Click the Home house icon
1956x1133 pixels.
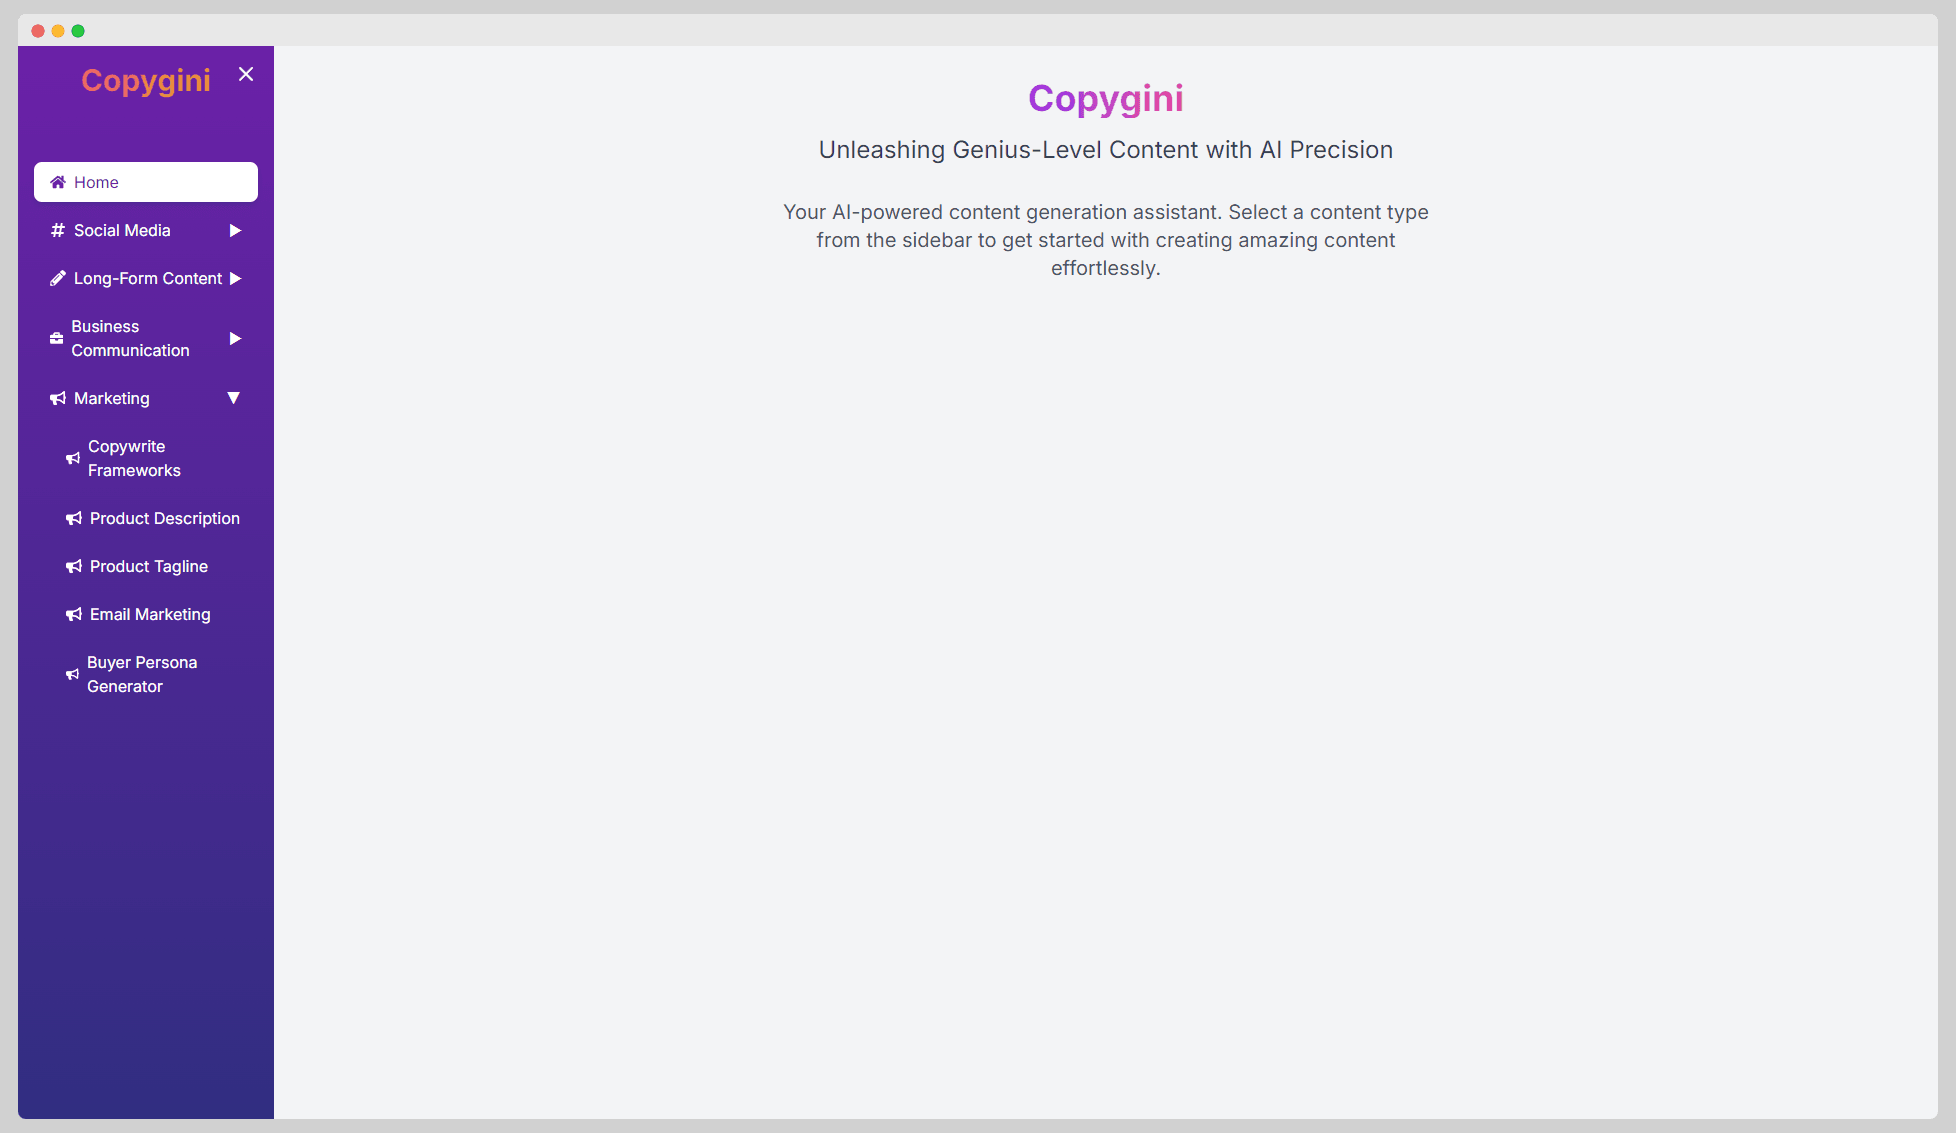(58, 182)
